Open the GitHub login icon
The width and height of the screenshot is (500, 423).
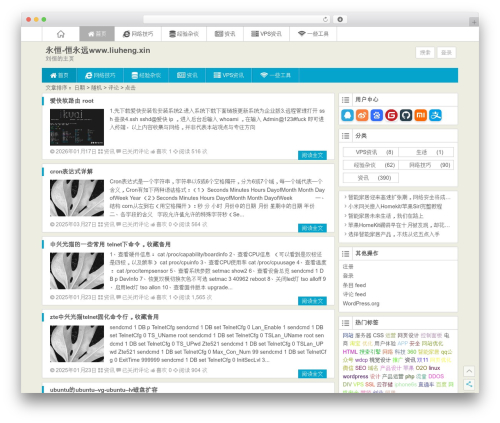tap(406, 115)
